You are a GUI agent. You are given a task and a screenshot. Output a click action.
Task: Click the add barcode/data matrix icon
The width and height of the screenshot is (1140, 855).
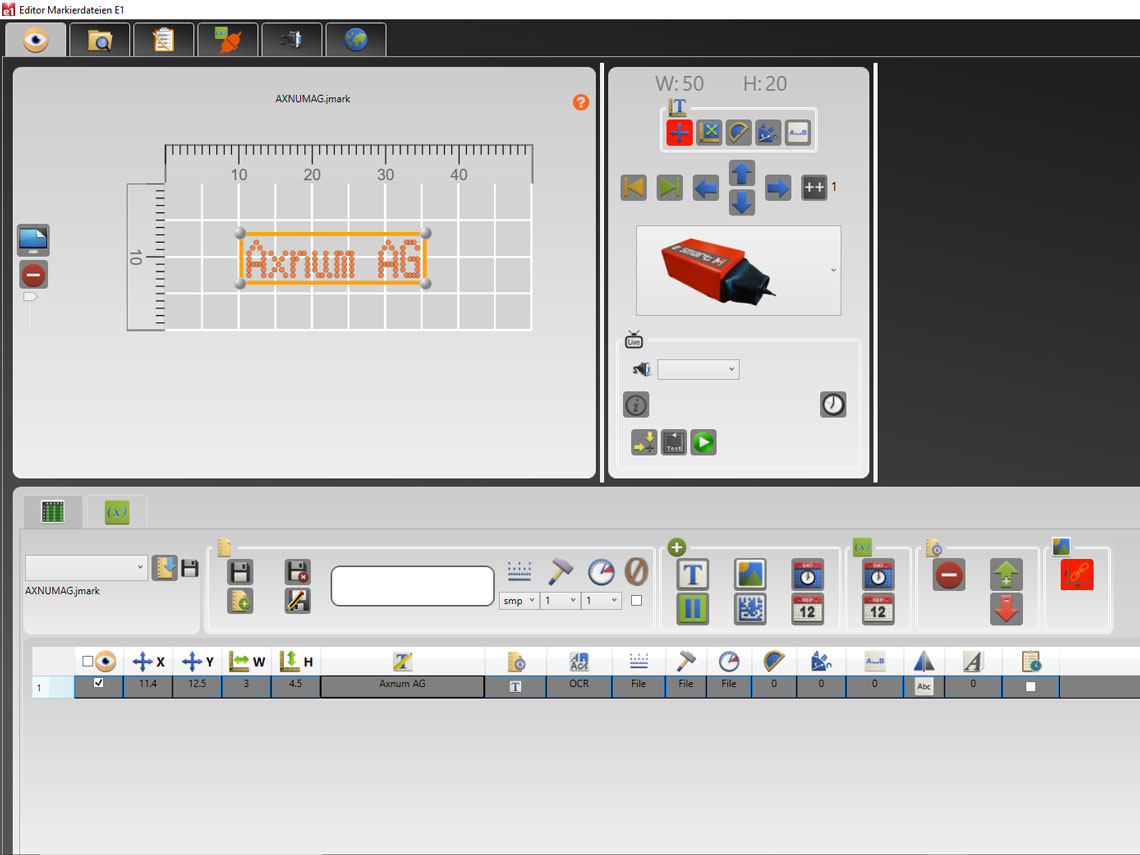750,609
